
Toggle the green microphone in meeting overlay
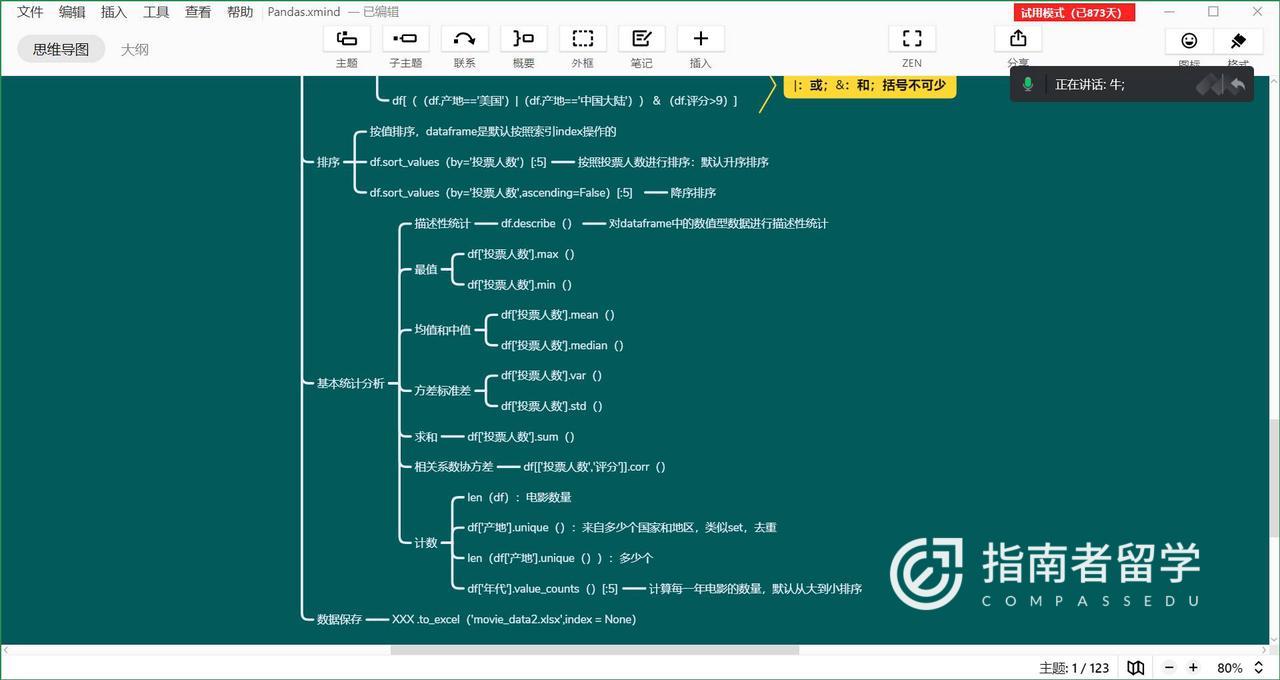point(1027,84)
